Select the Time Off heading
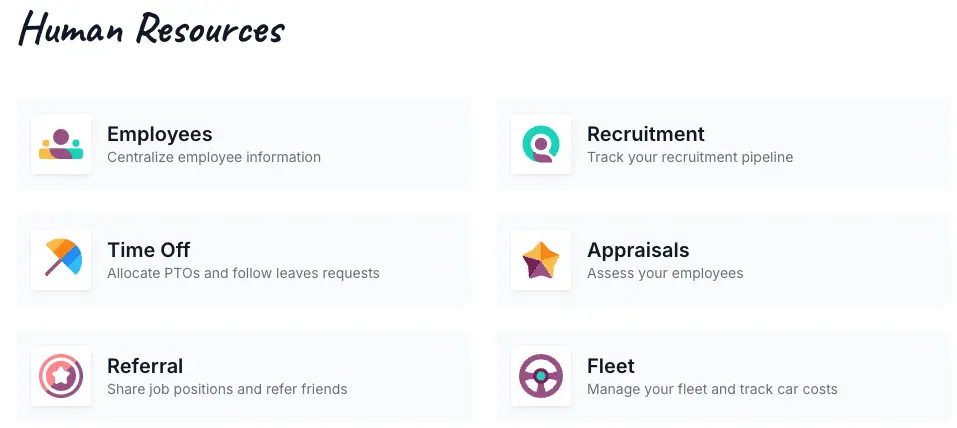Screen dimensions: 957x428 point(148,250)
